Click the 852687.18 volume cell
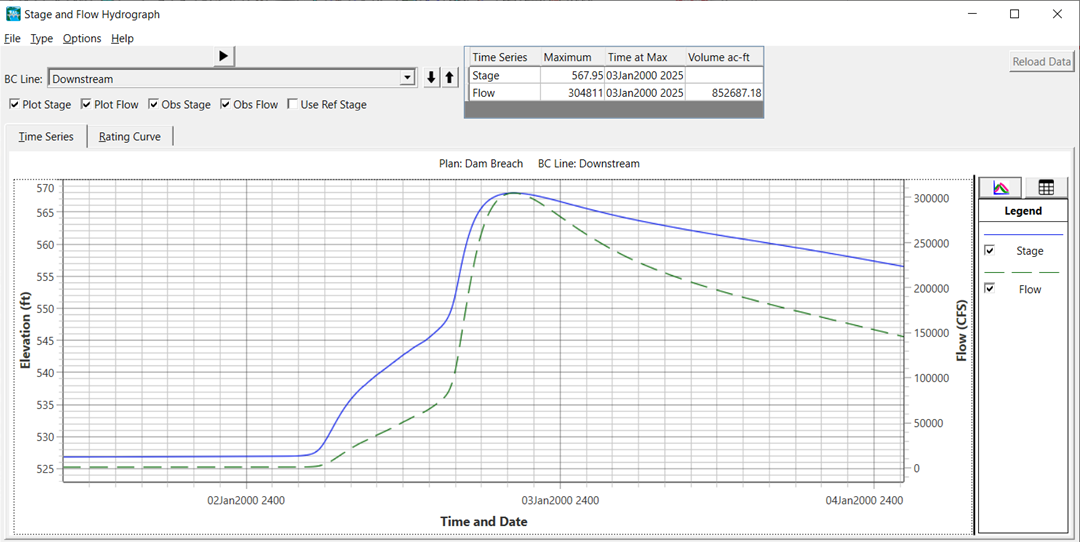 (725, 92)
